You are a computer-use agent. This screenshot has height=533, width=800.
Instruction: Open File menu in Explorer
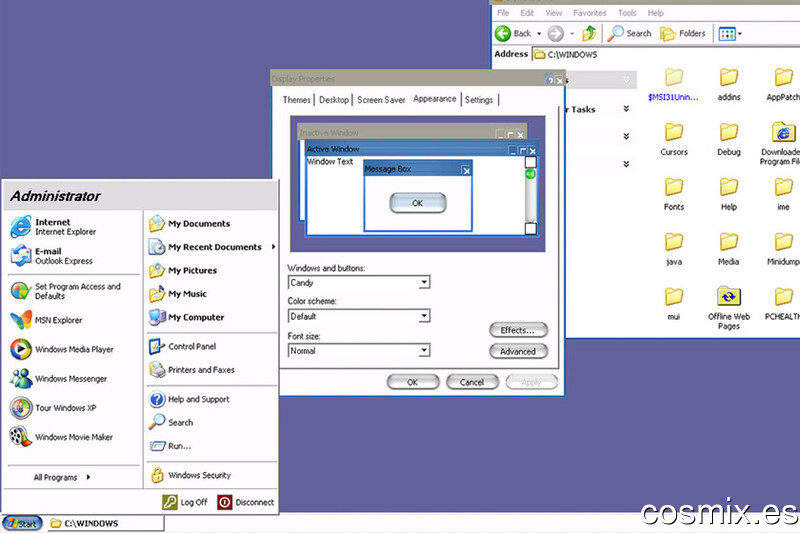click(x=503, y=13)
